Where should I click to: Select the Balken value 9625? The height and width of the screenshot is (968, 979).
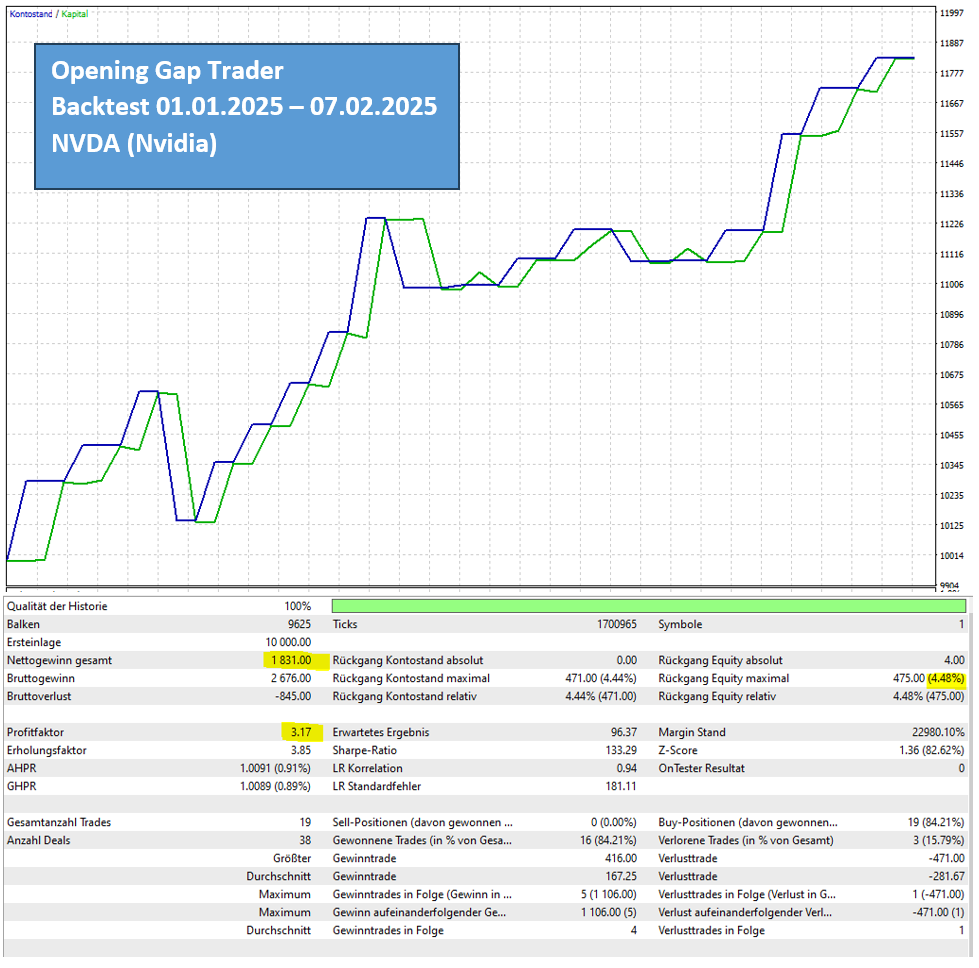coord(299,625)
